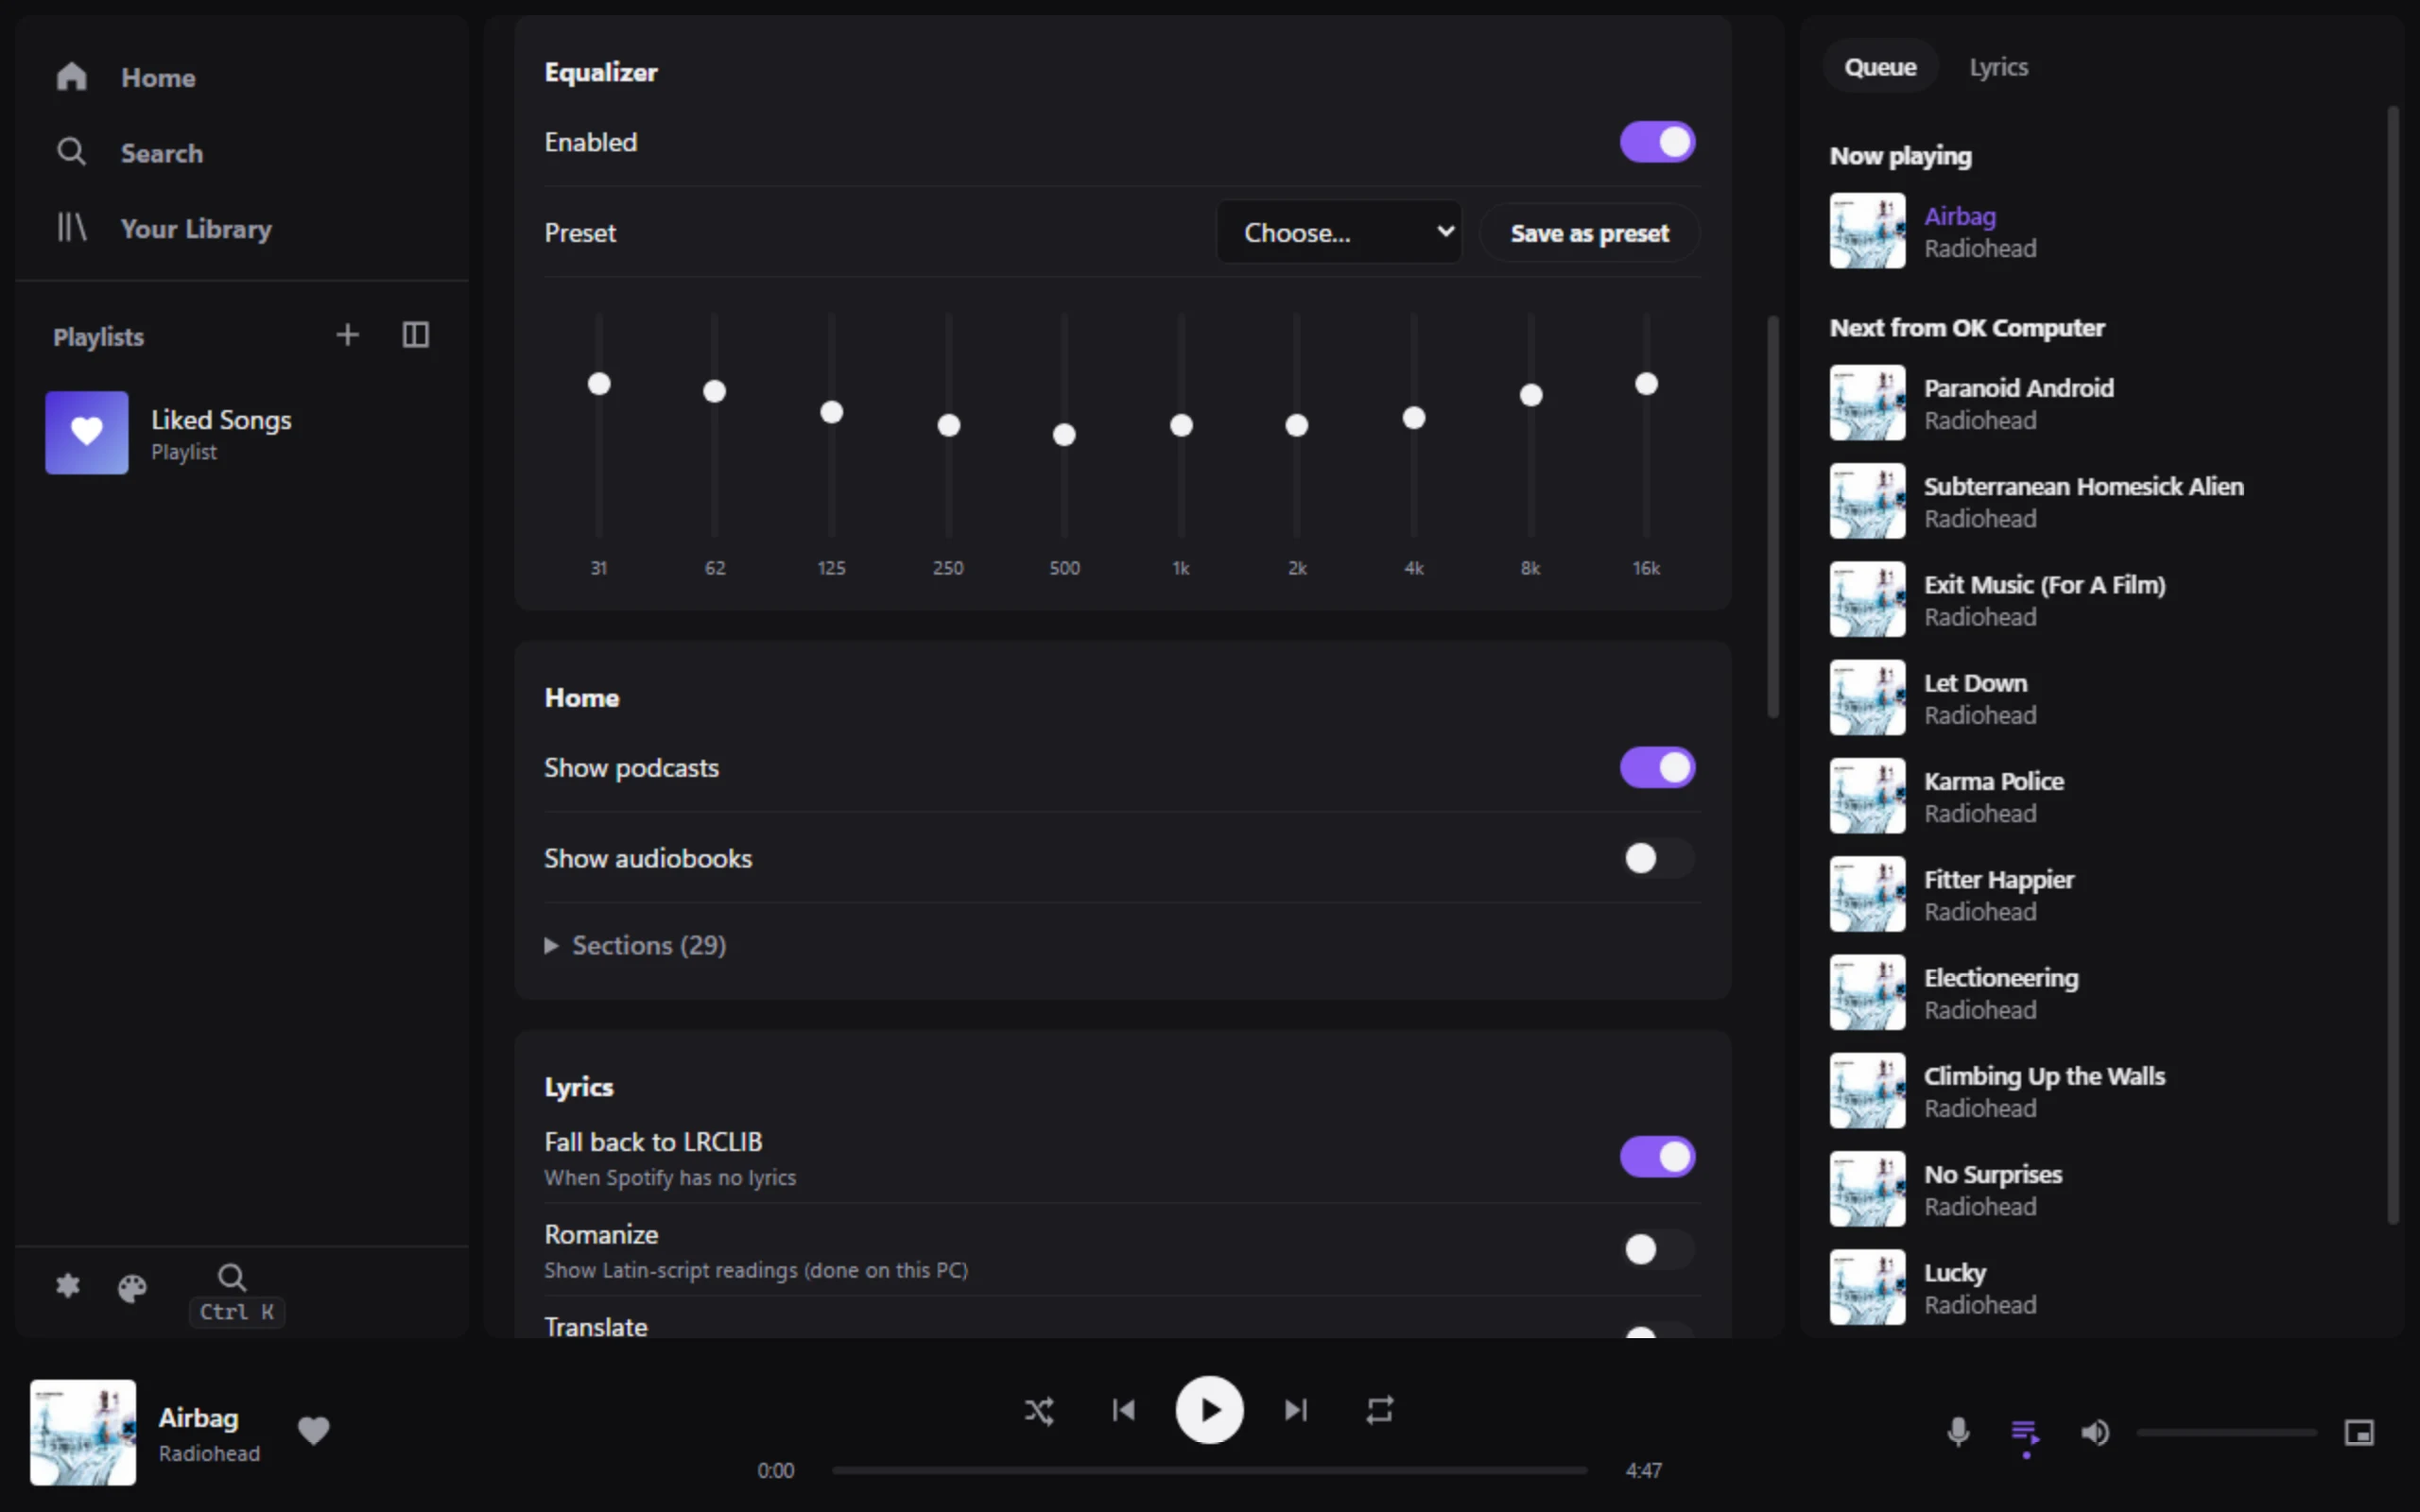Adjust the 250 Hz equalizer slider
2420x1512 pixels.
pyautogui.click(x=948, y=425)
